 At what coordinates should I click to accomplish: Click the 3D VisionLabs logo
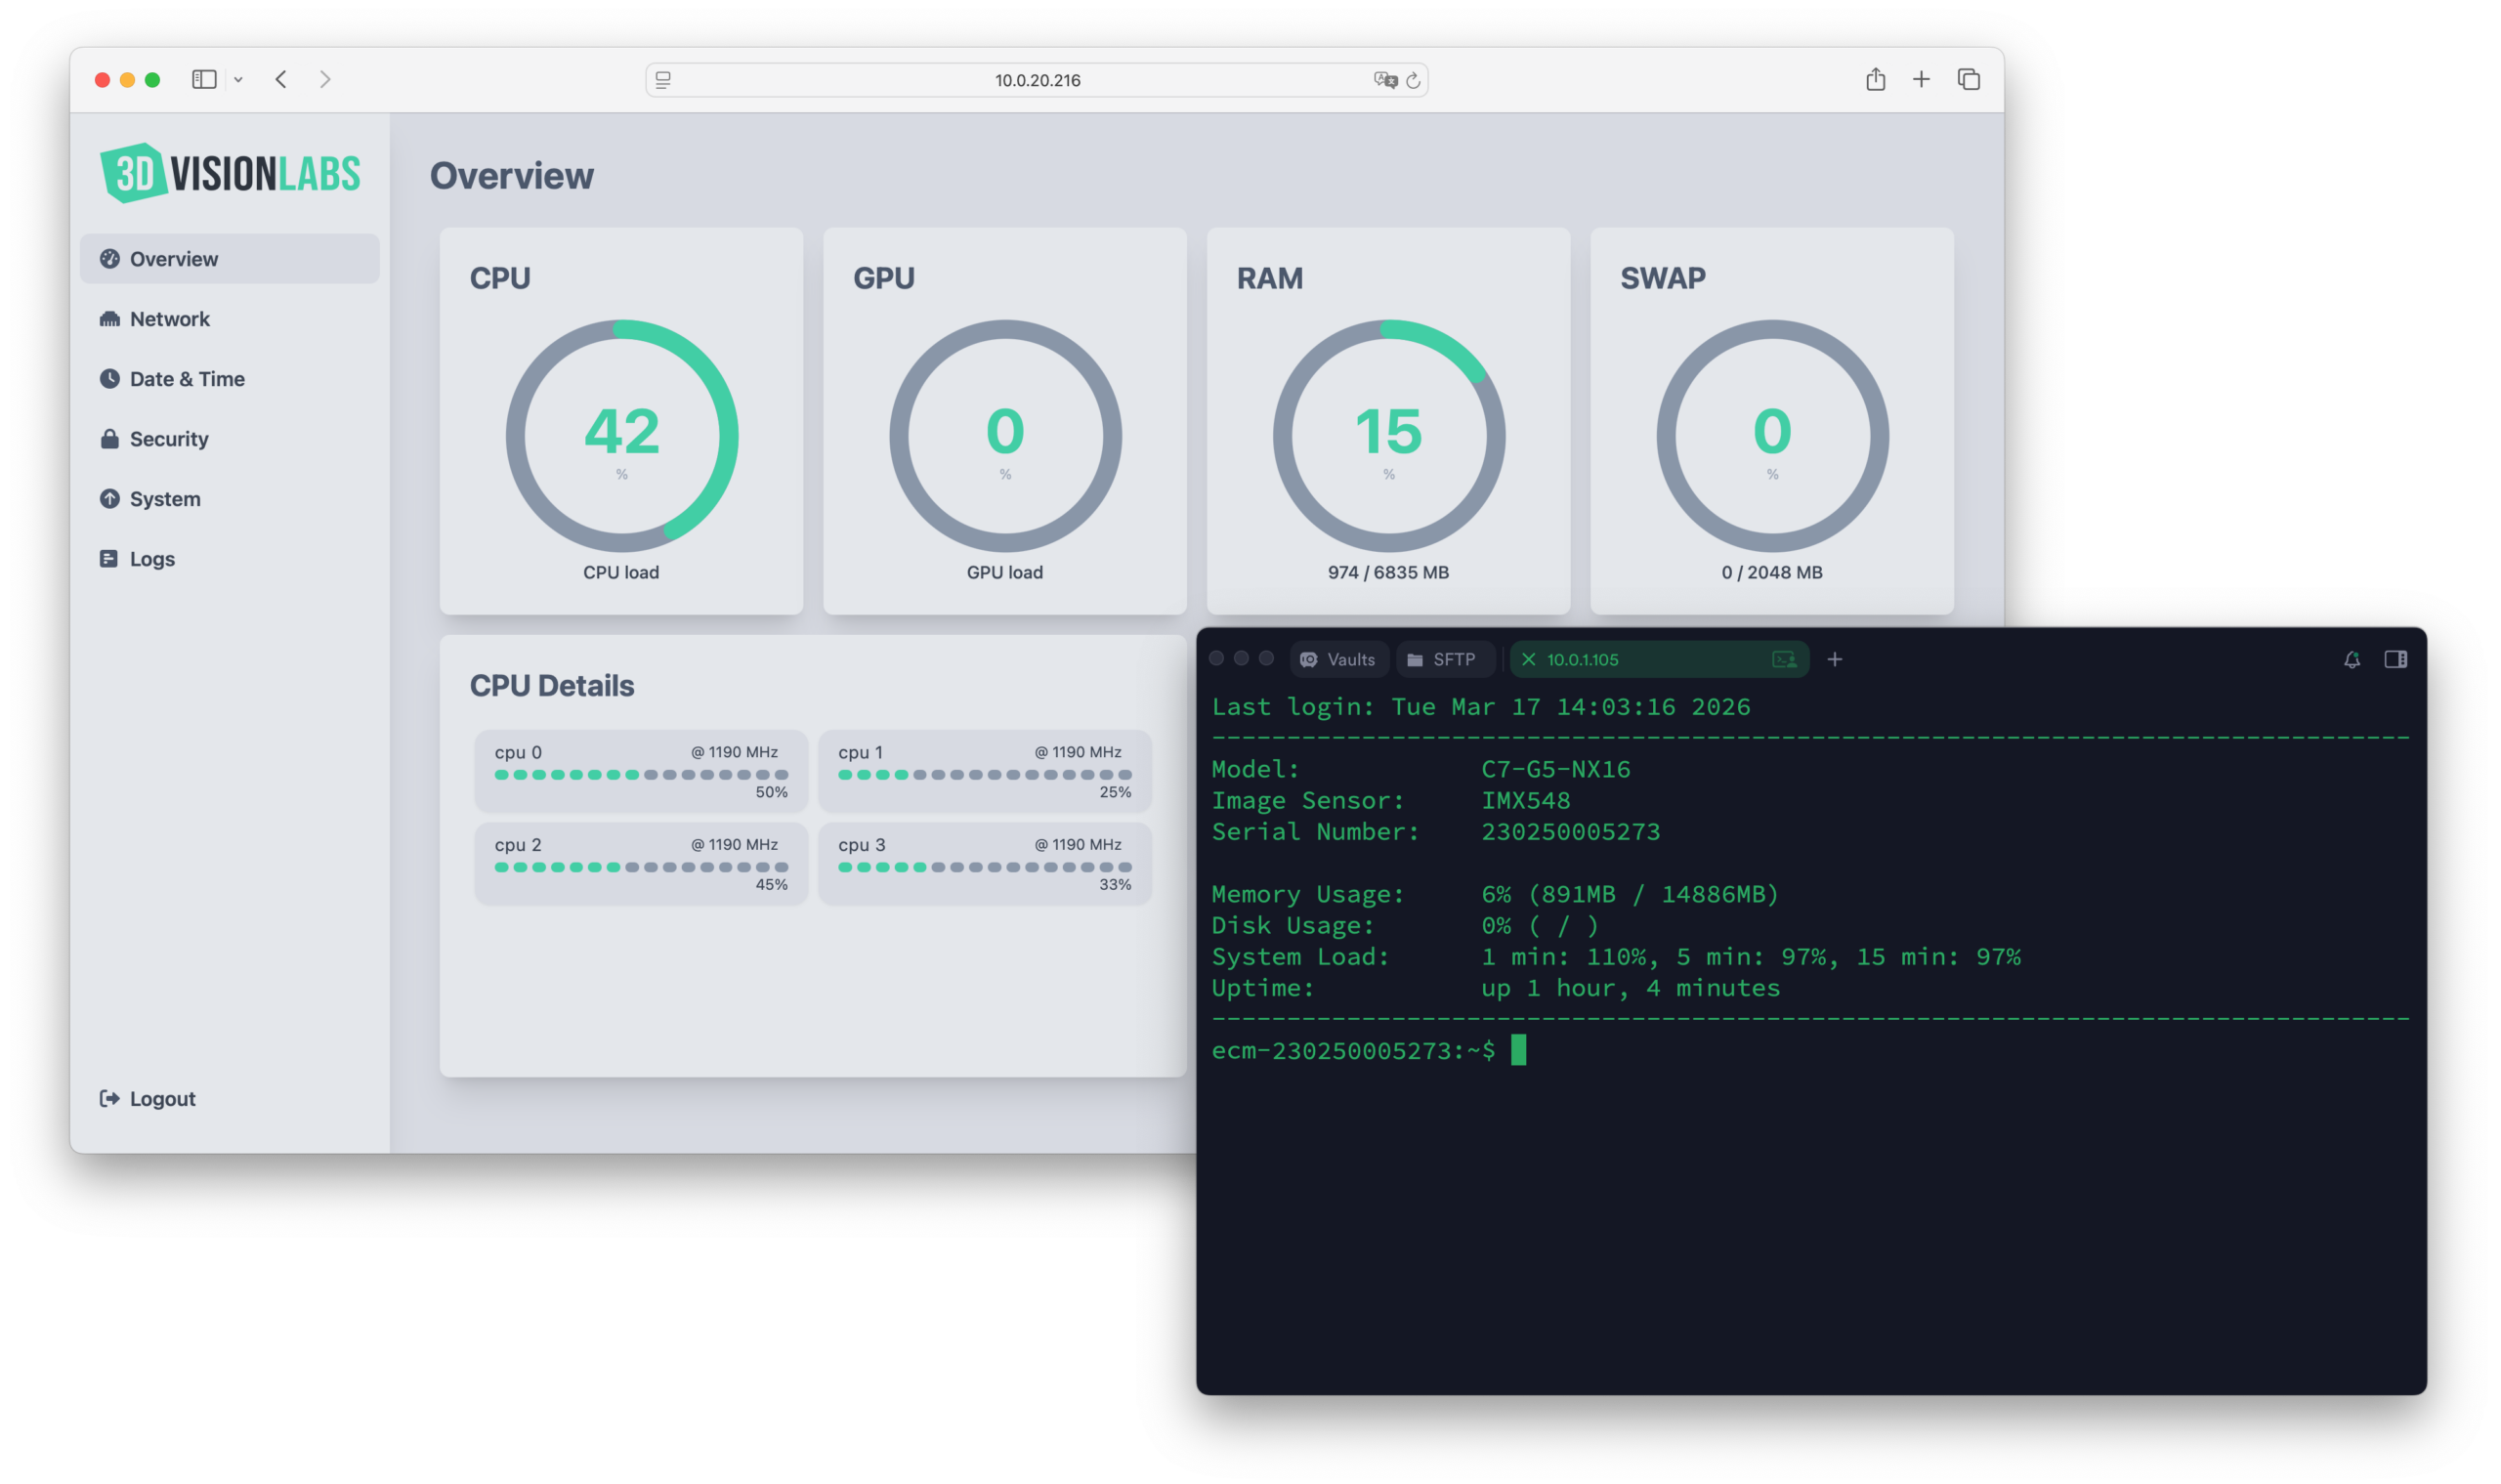(x=231, y=172)
